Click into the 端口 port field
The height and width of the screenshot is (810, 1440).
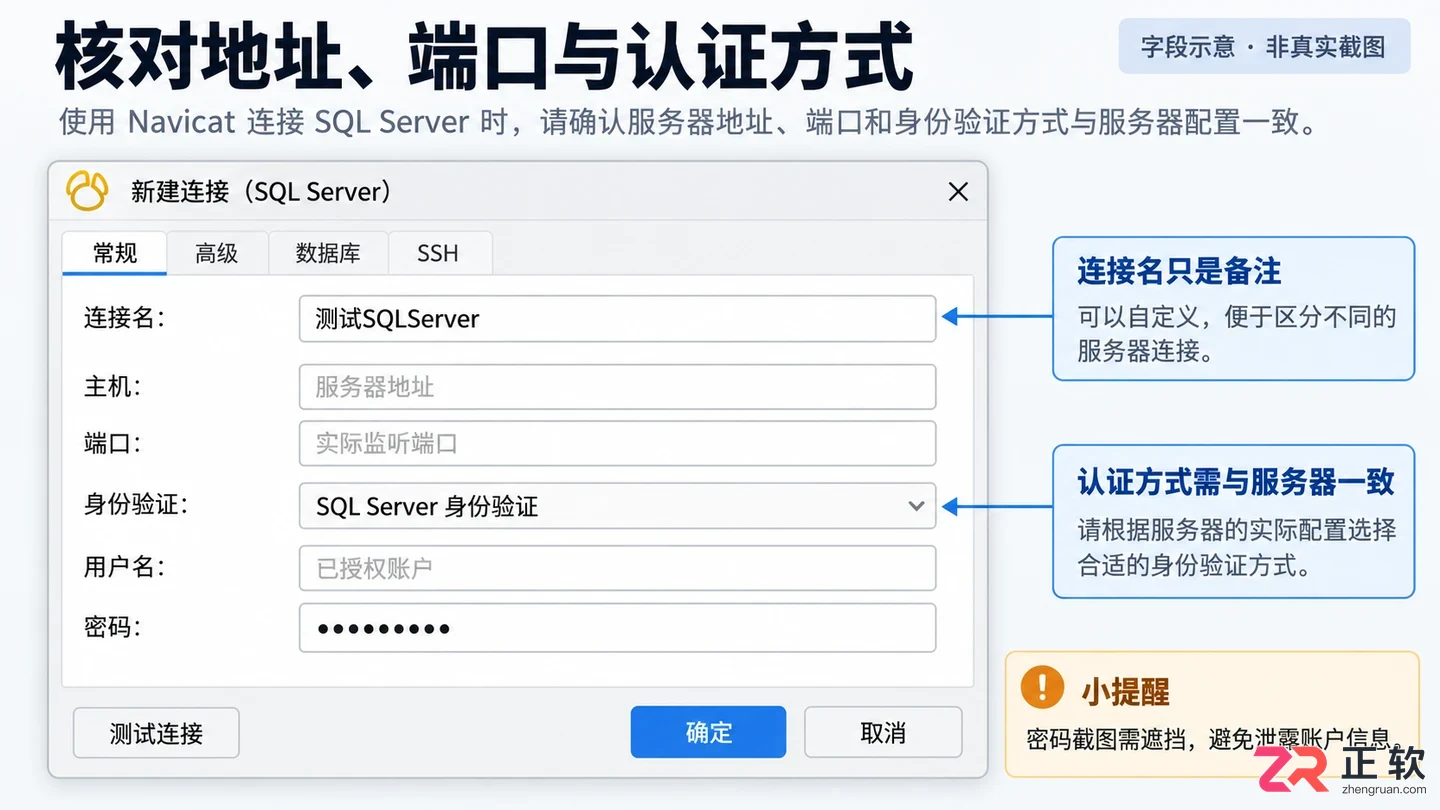(617, 443)
